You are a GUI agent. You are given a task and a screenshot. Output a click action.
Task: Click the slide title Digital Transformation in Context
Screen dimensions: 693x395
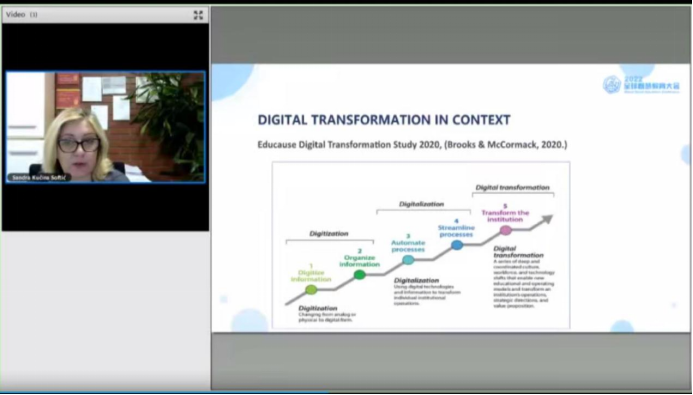(384, 120)
